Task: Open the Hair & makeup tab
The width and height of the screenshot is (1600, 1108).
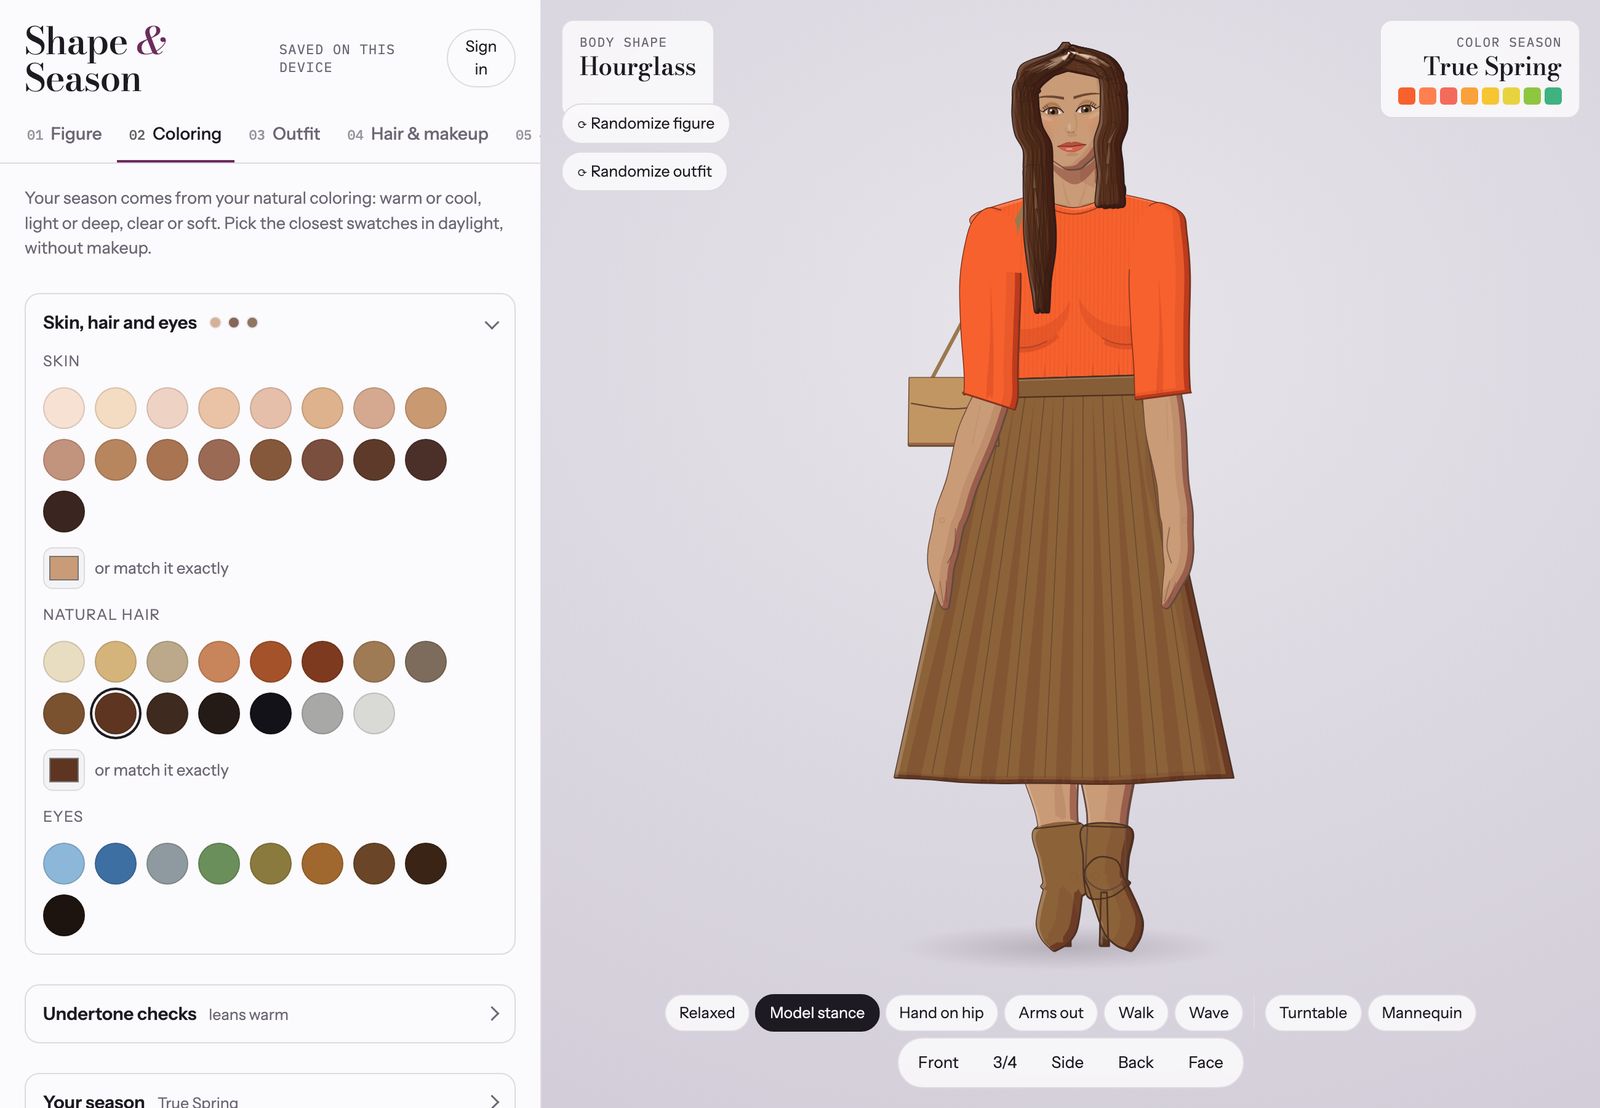Action: coord(418,134)
